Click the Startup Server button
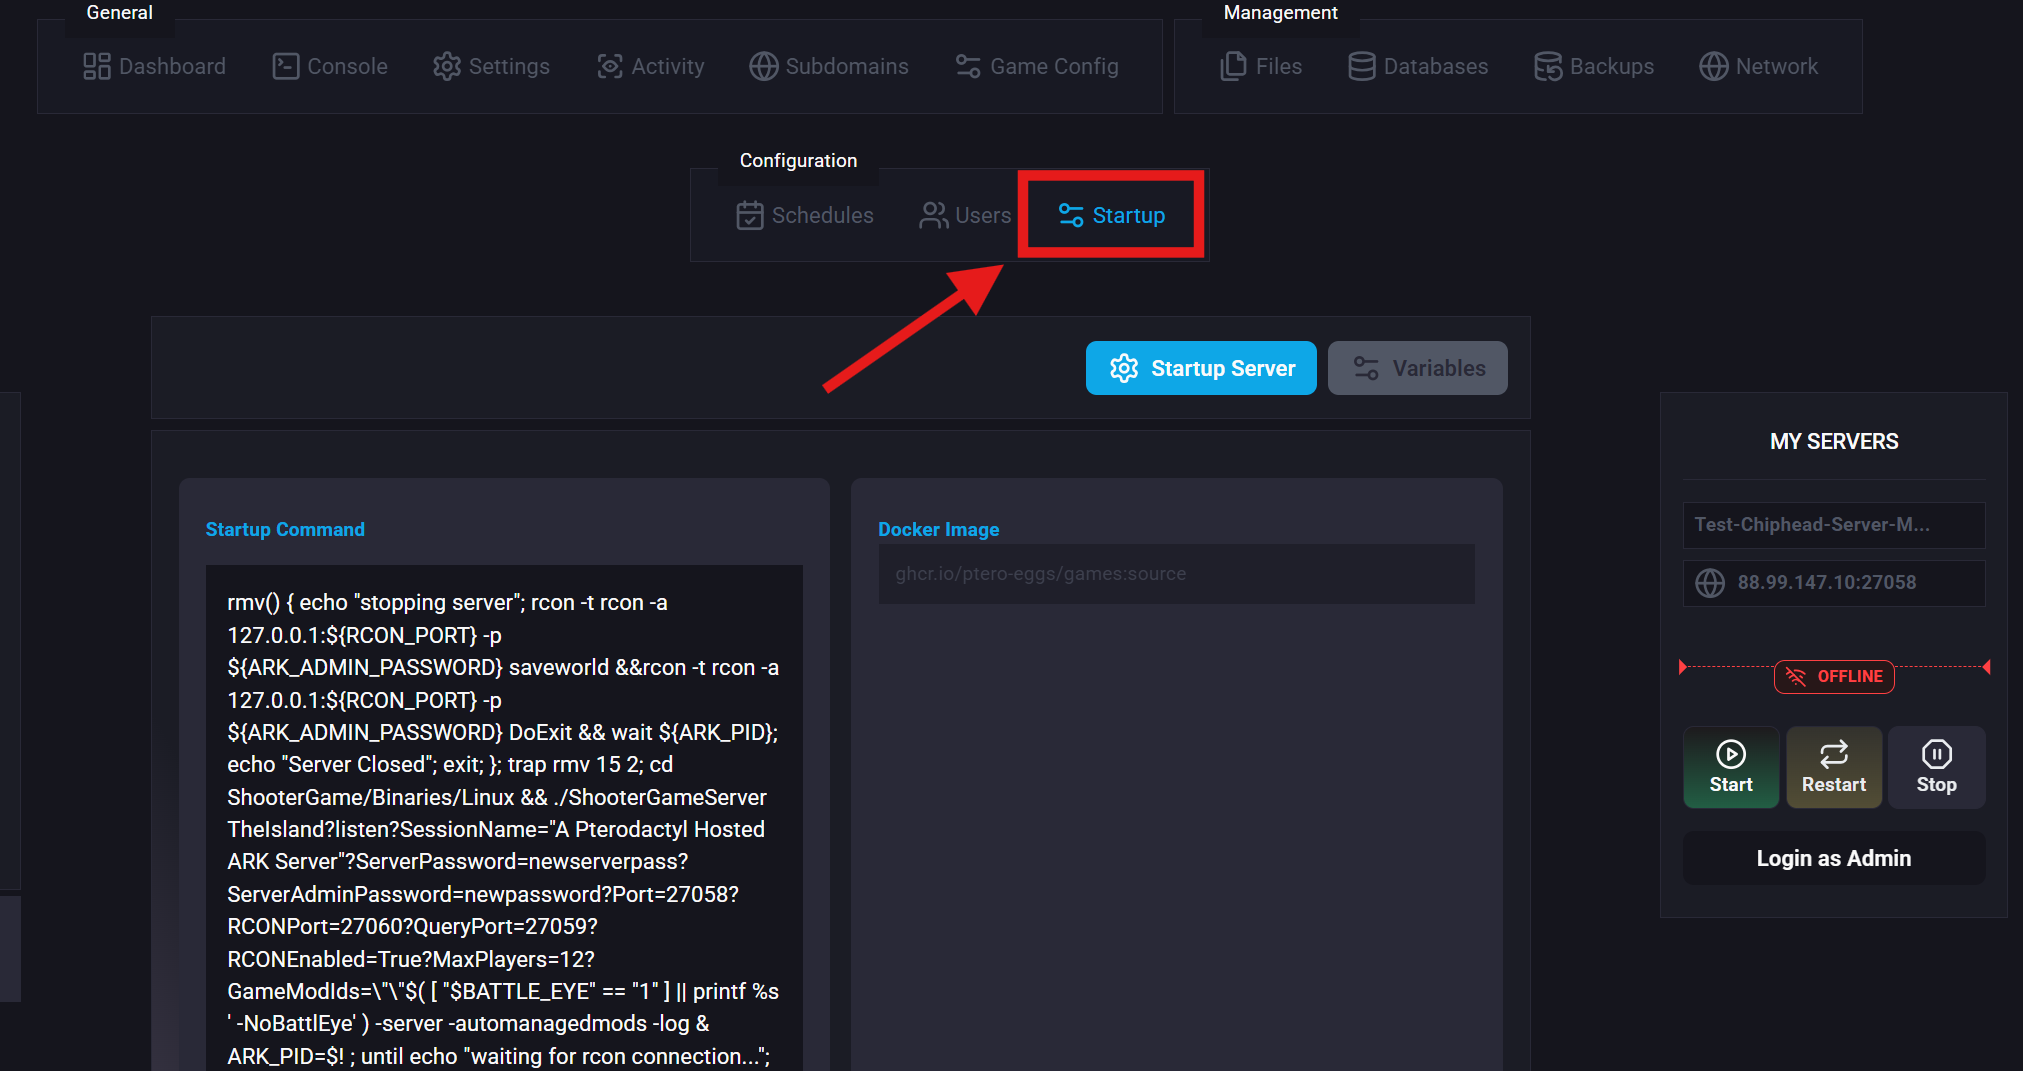Viewport: 2023px width, 1071px height. coord(1201,368)
